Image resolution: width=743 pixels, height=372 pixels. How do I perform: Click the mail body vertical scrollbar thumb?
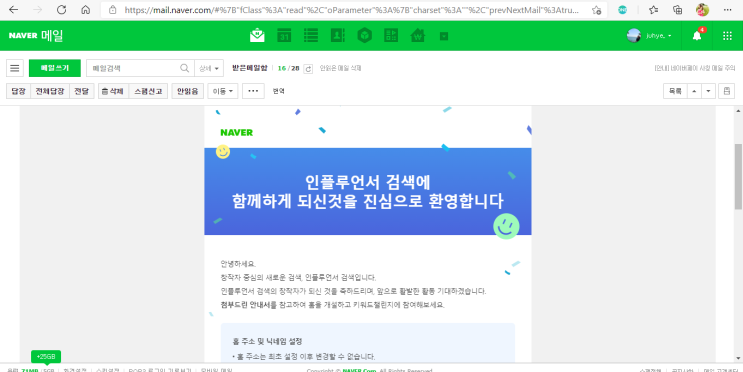click(x=738, y=176)
